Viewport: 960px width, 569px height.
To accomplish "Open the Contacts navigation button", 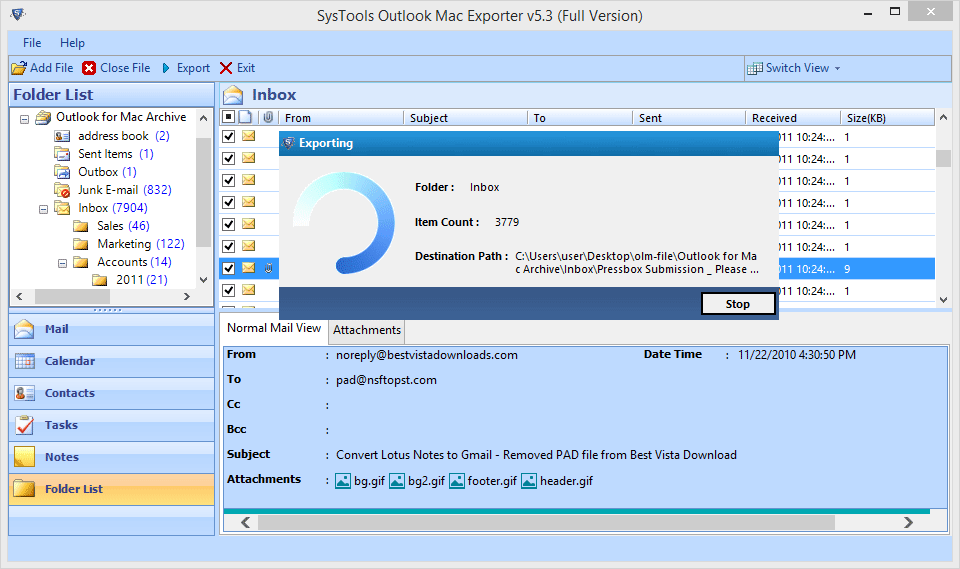I will click(111, 393).
